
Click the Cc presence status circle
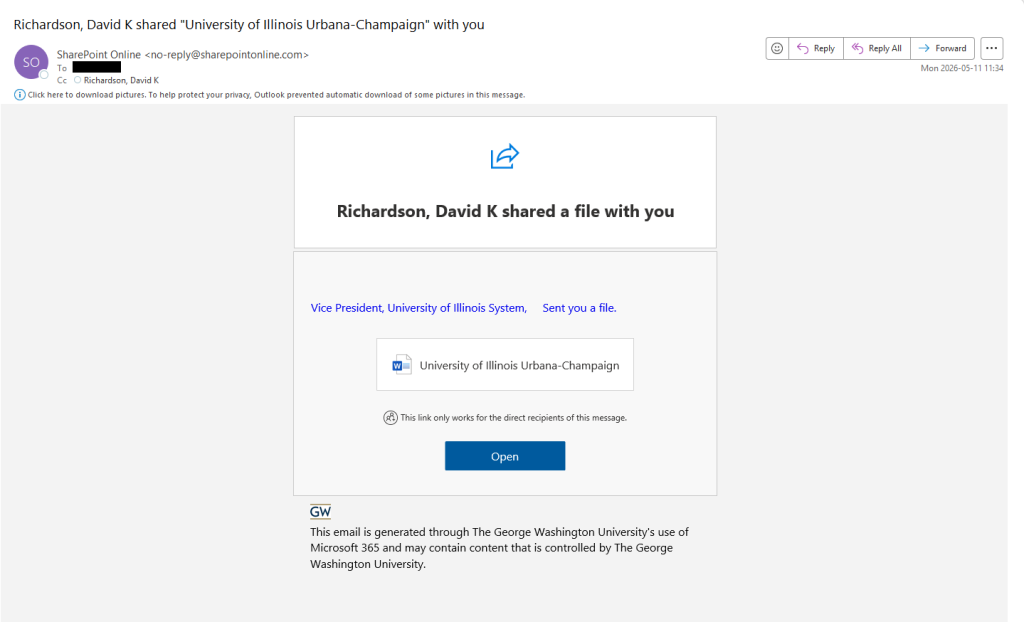[77, 80]
